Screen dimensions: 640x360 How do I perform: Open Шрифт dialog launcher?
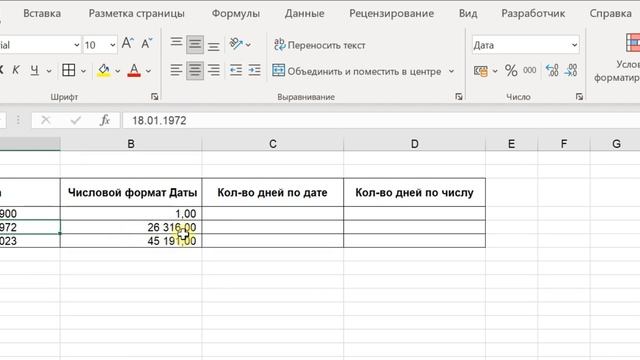pyautogui.click(x=154, y=97)
